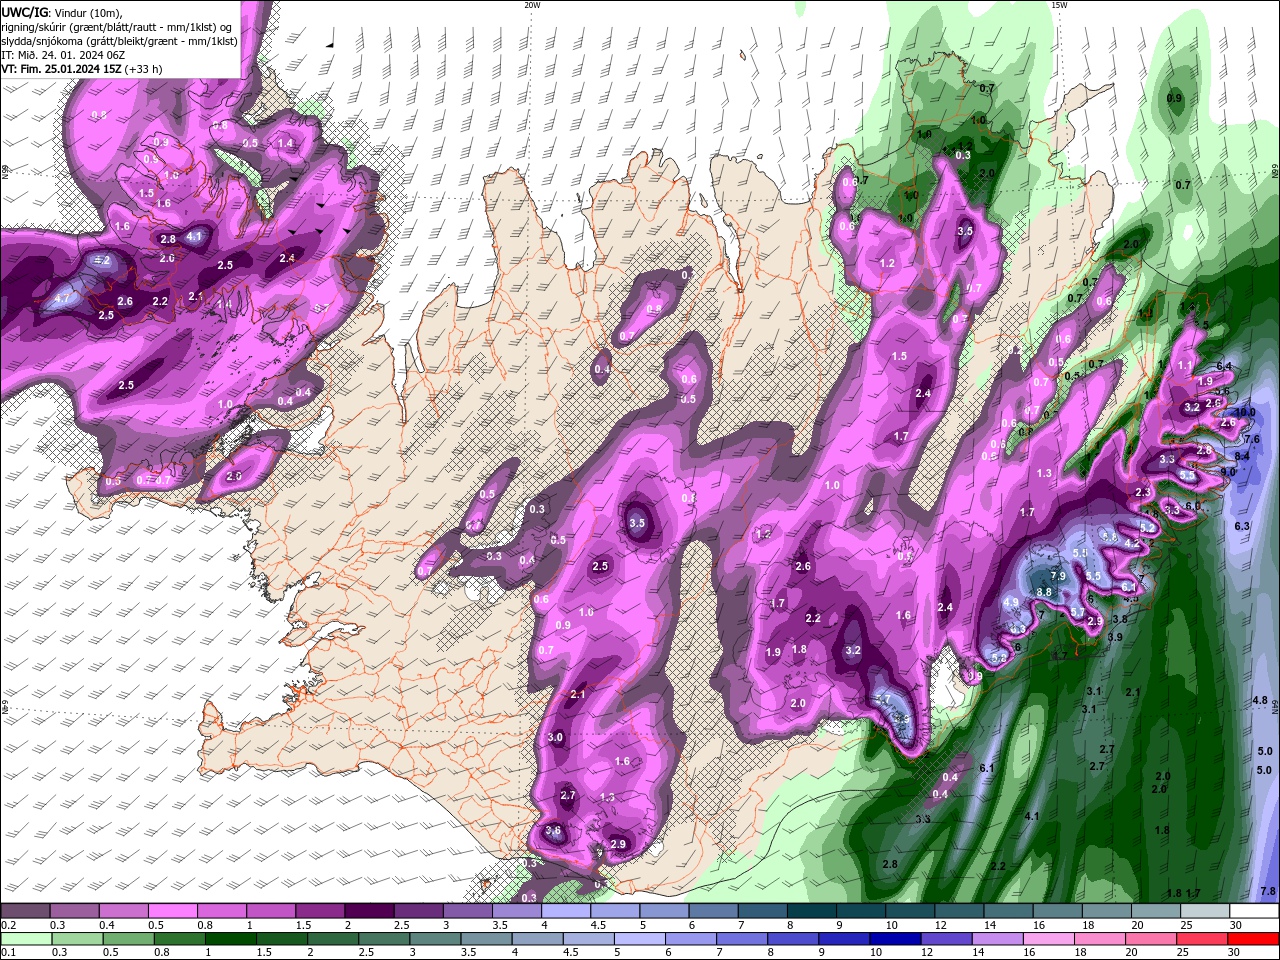Click the '1.4' value in the northwest peninsula

[x=285, y=143]
